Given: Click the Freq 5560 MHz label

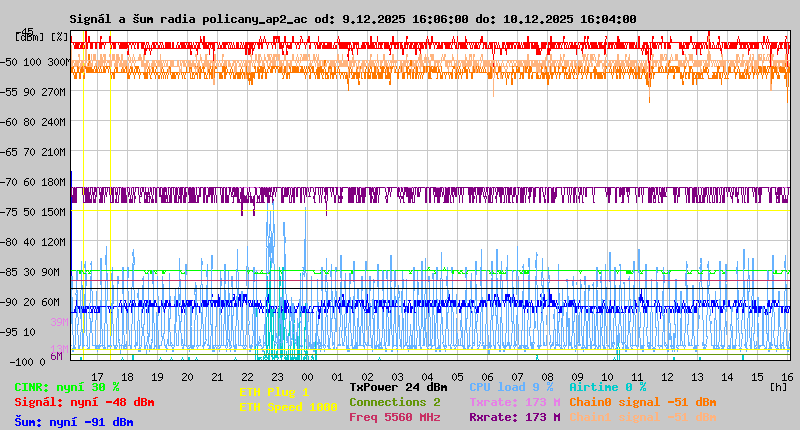Looking at the screenshot, I should pyautogui.click(x=394, y=417).
